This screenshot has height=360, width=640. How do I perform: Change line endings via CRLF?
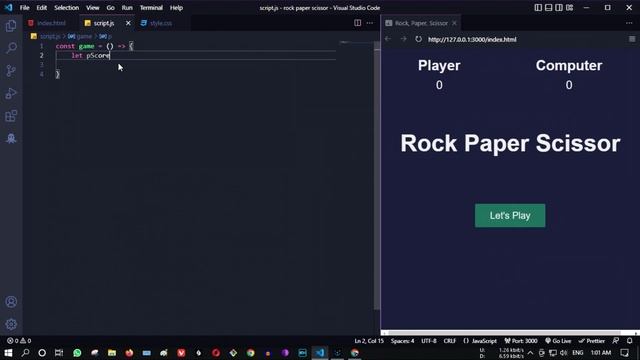pyautogui.click(x=449, y=341)
